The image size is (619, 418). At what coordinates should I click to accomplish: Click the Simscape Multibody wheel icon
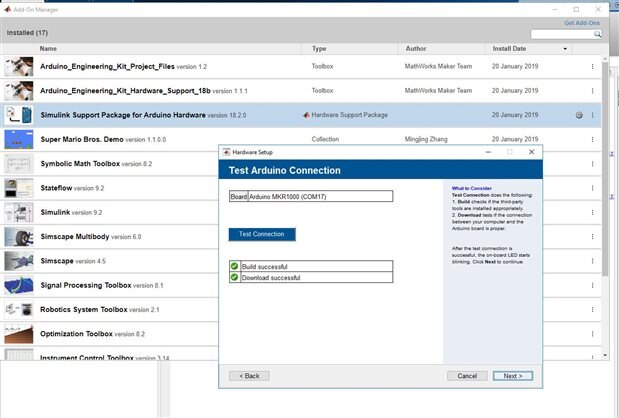19,236
